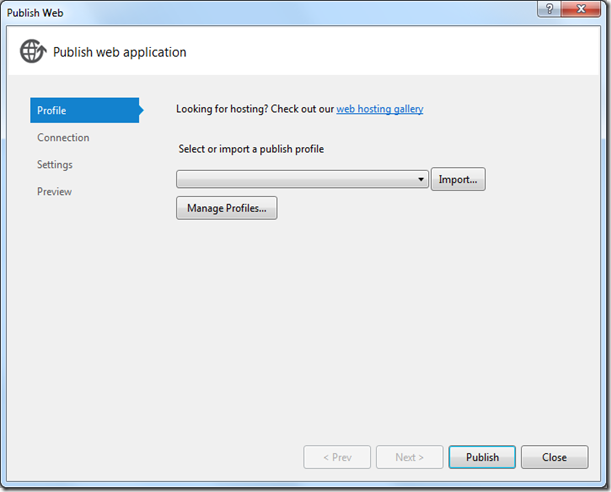Click inside the publish profile combo box
This screenshot has height=492, width=611.
296,179
